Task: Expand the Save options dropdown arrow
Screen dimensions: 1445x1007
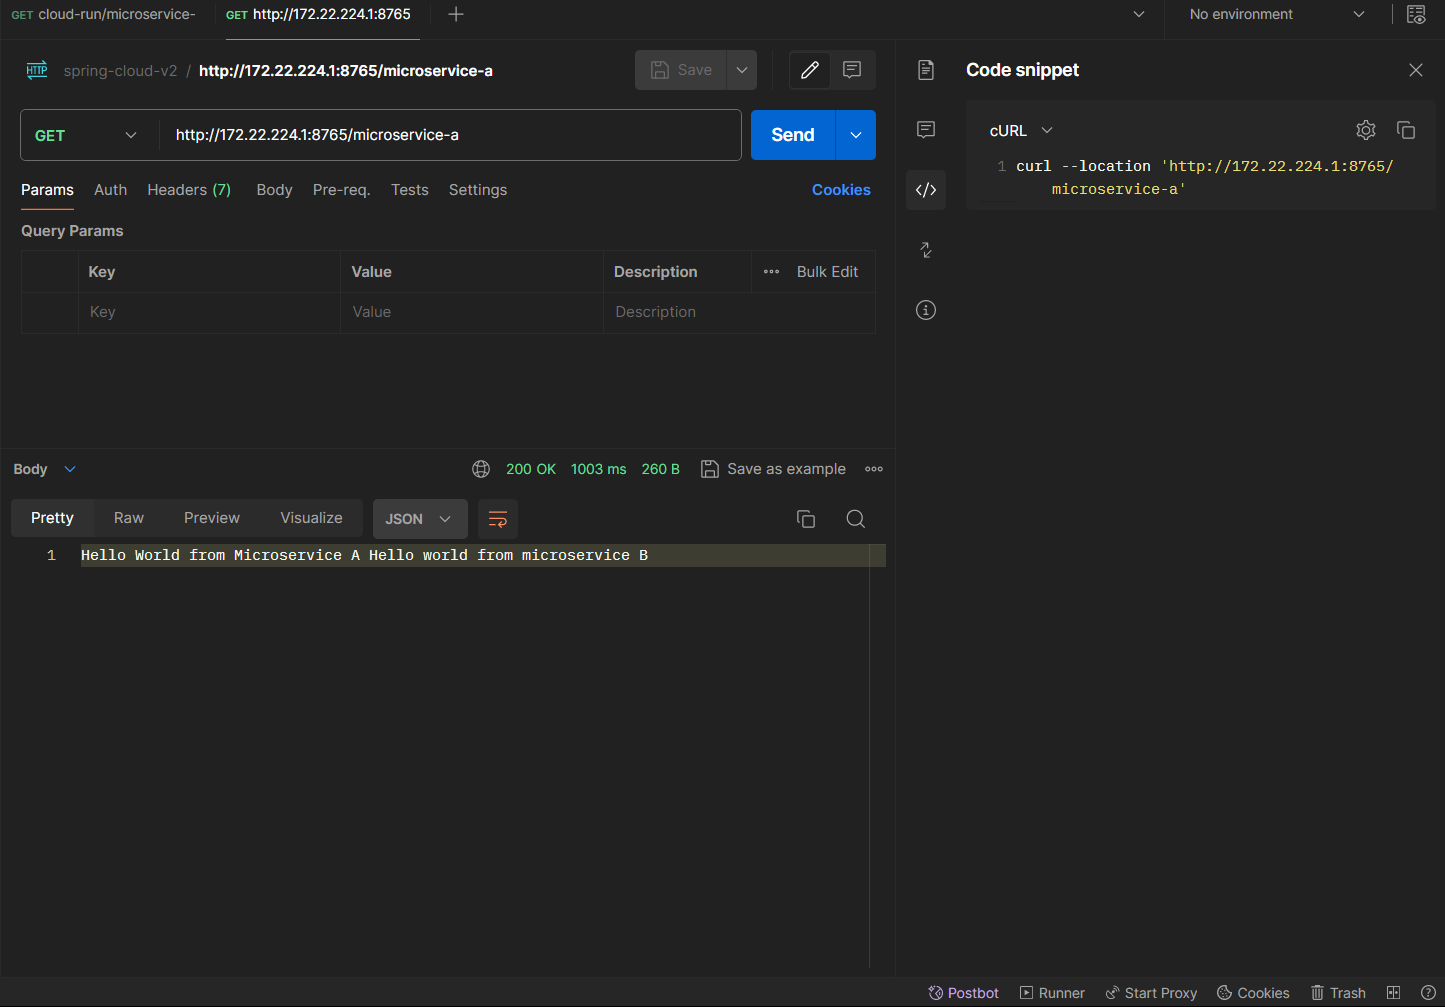Action: coord(742,70)
